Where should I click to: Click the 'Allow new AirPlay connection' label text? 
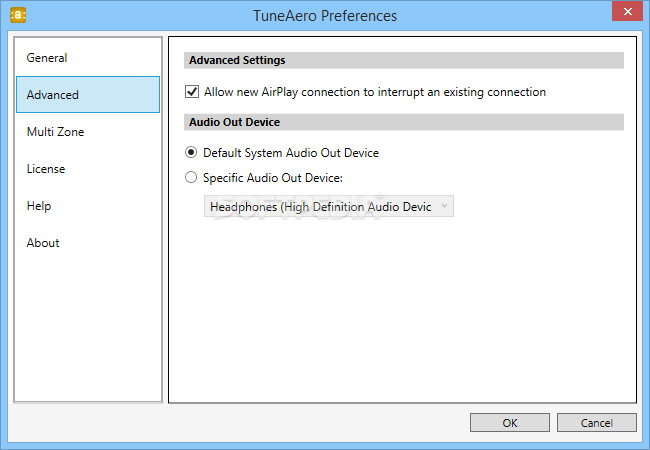tap(375, 92)
